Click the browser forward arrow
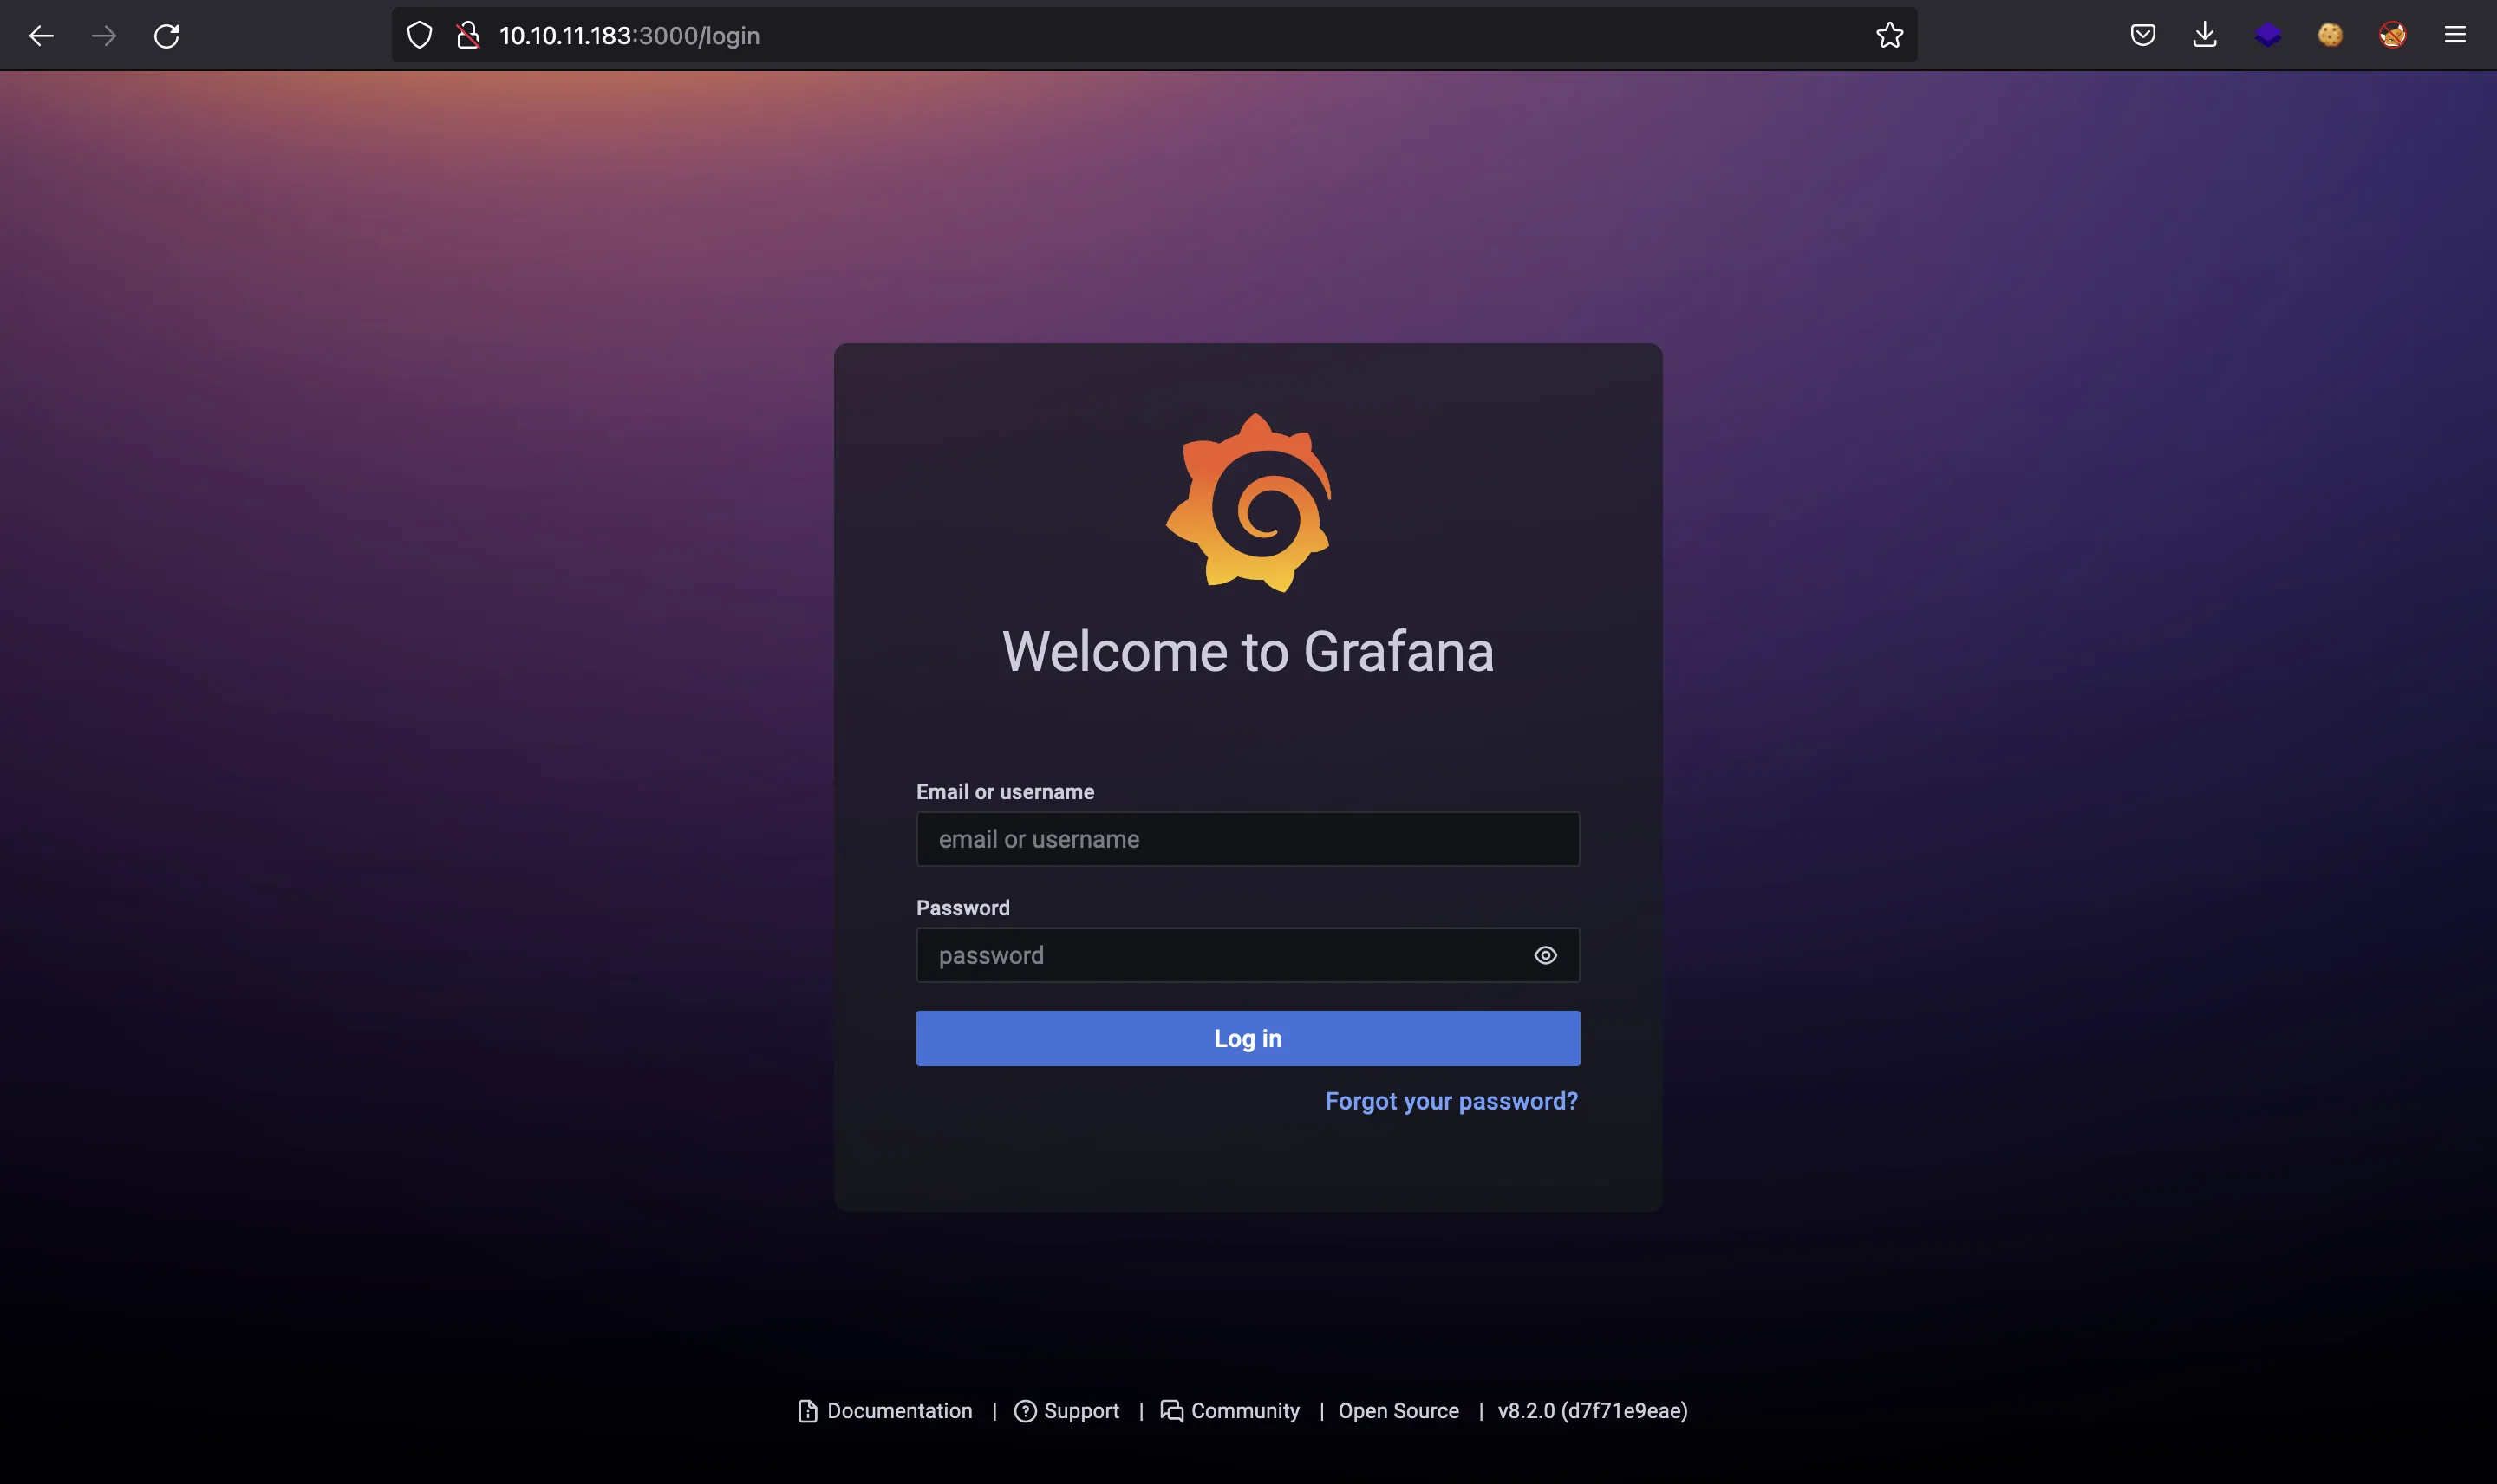Screen dimensions: 2497x1484 pyautogui.click(x=104, y=36)
